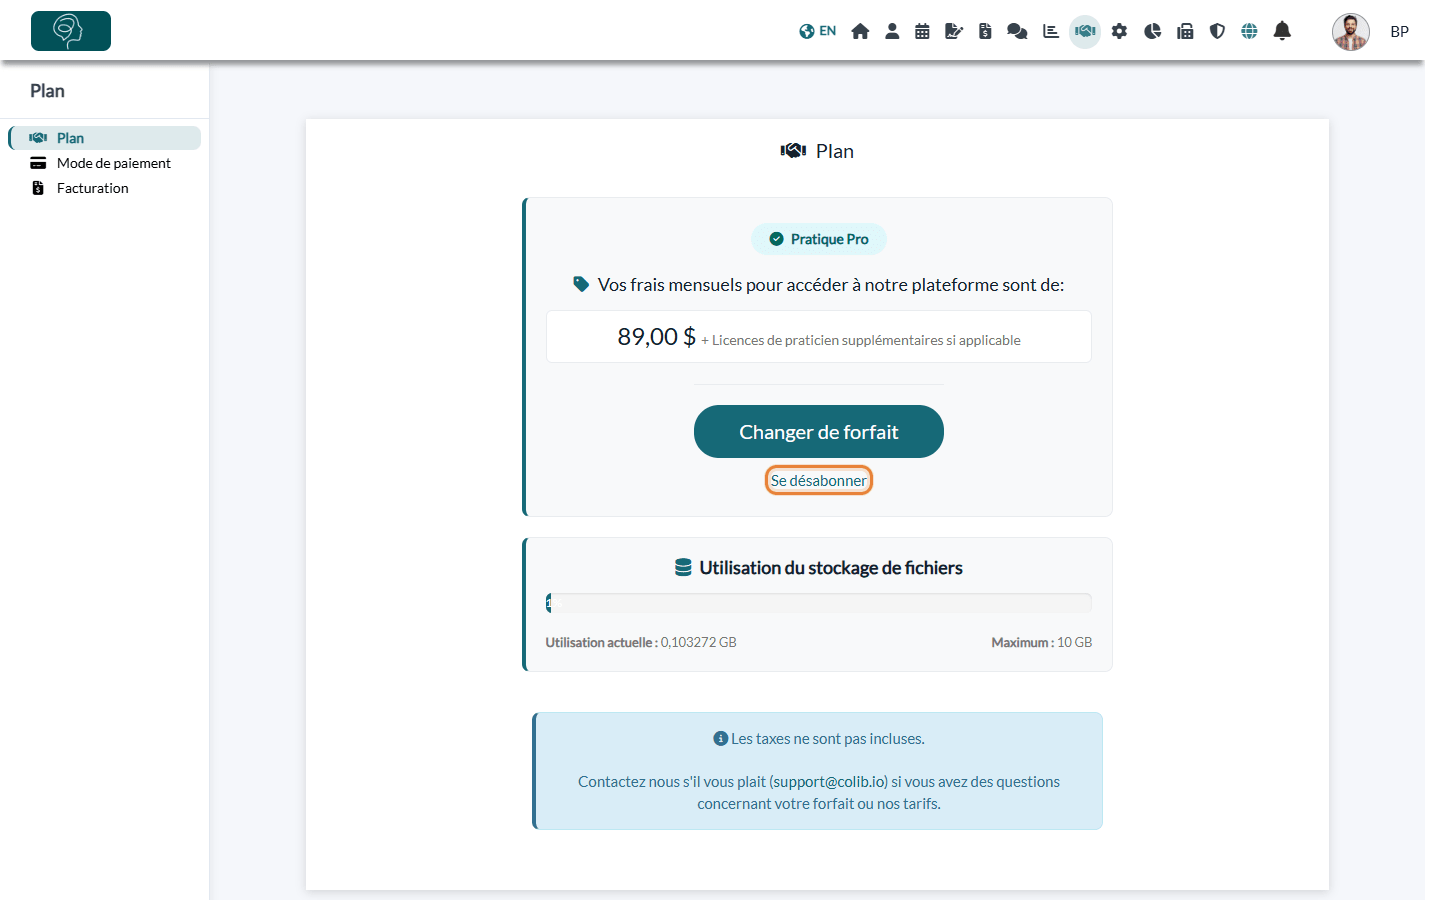Open the settings gear icon
This screenshot has width=1440, height=900.
[1119, 31]
